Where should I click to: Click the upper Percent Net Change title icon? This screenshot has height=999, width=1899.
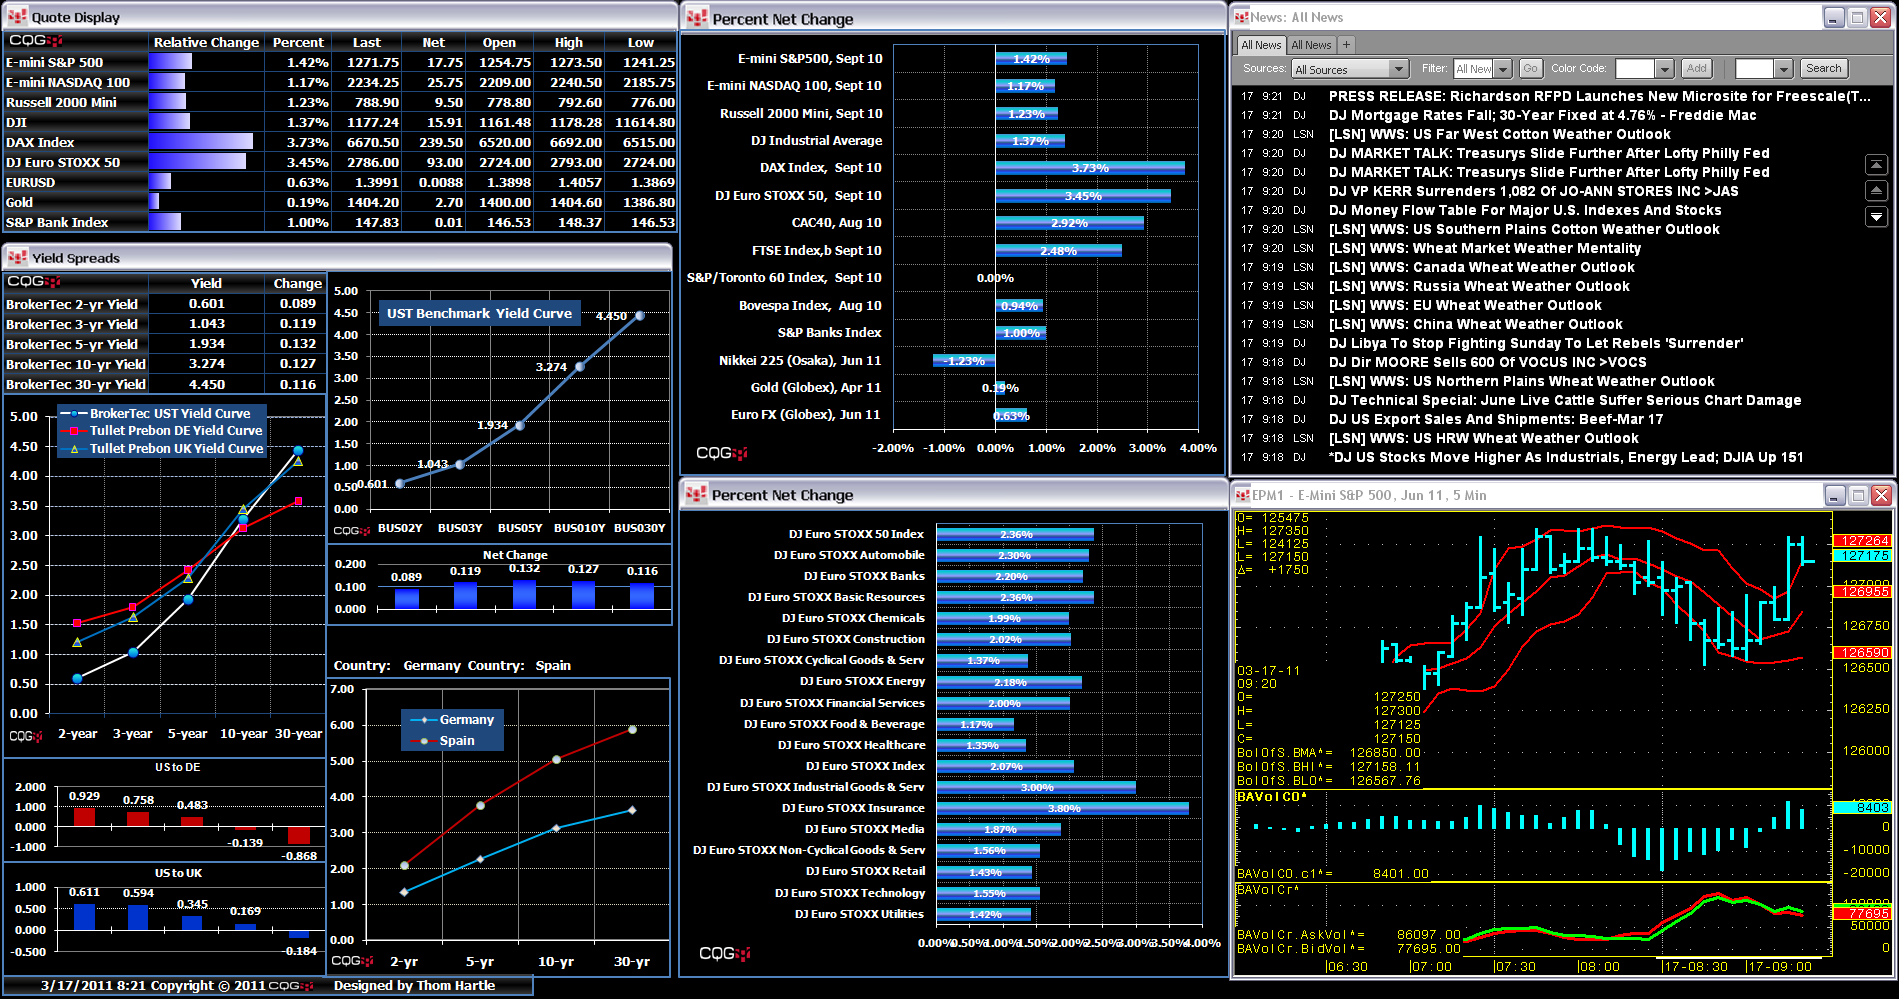[x=697, y=18]
